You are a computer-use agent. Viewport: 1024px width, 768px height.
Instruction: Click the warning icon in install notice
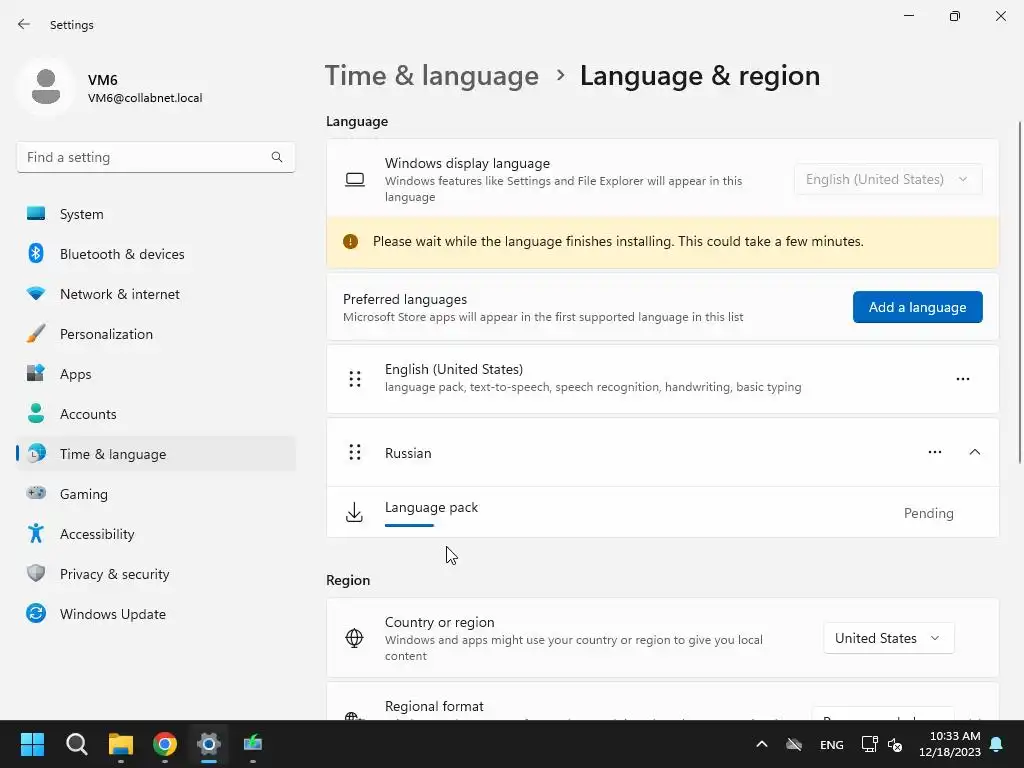350,242
